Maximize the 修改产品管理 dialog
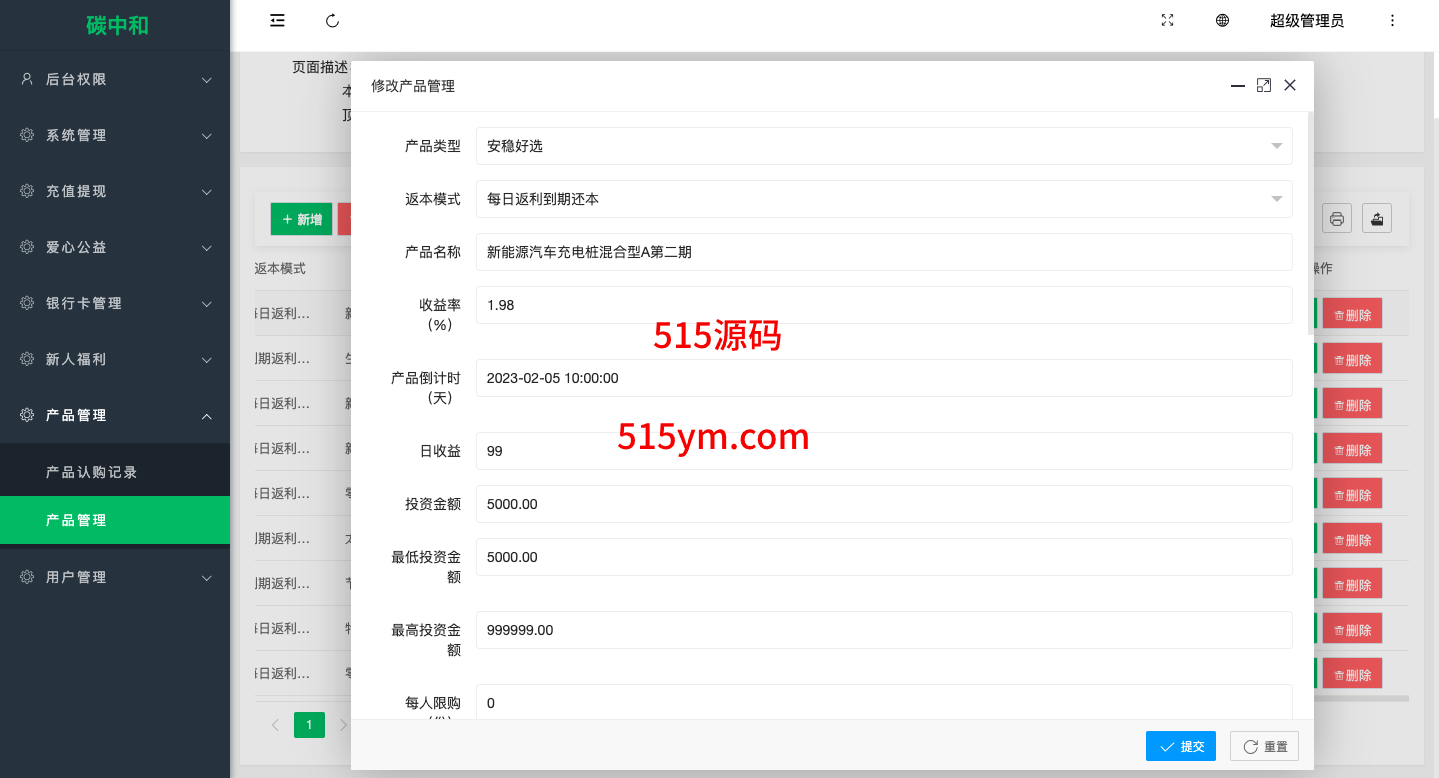Viewport: 1439px width, 778px height. coord(1264,86)
